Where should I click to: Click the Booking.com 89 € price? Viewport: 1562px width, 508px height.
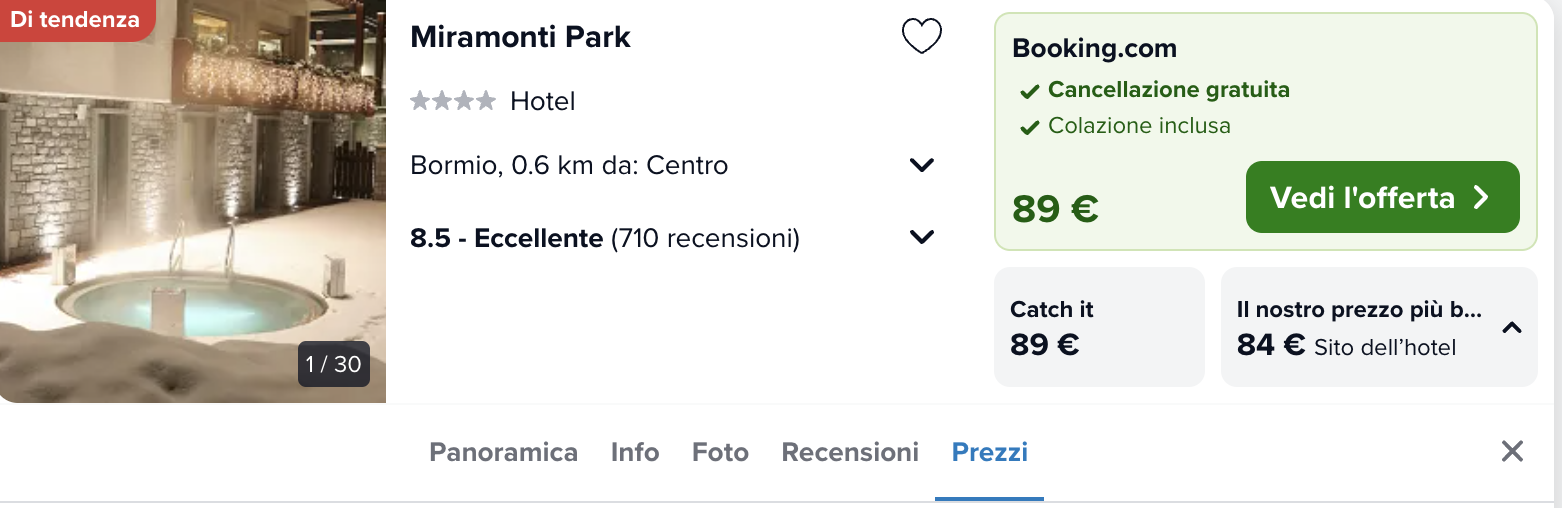click(1055, 208)
